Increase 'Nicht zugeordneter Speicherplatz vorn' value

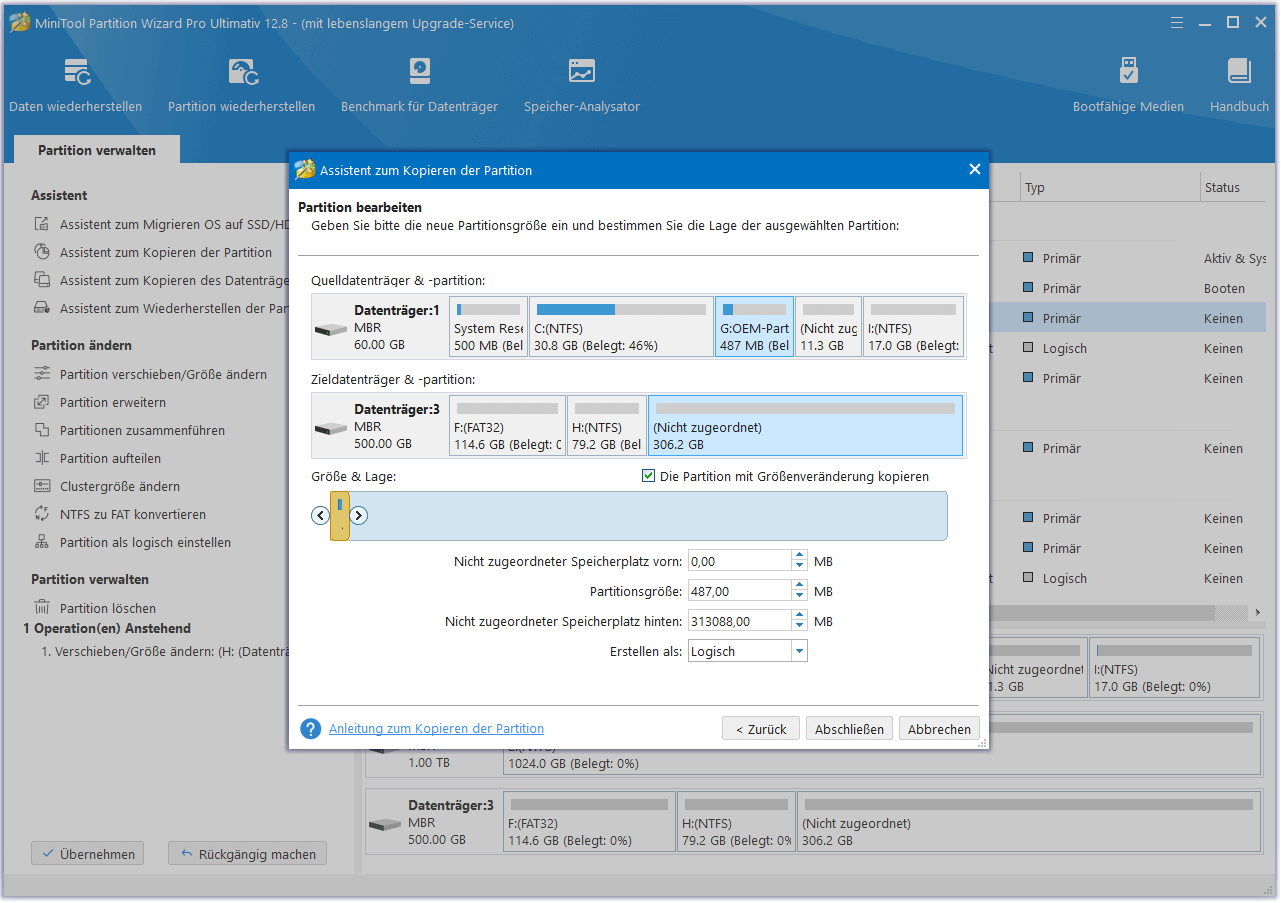(x=799, y=556)
